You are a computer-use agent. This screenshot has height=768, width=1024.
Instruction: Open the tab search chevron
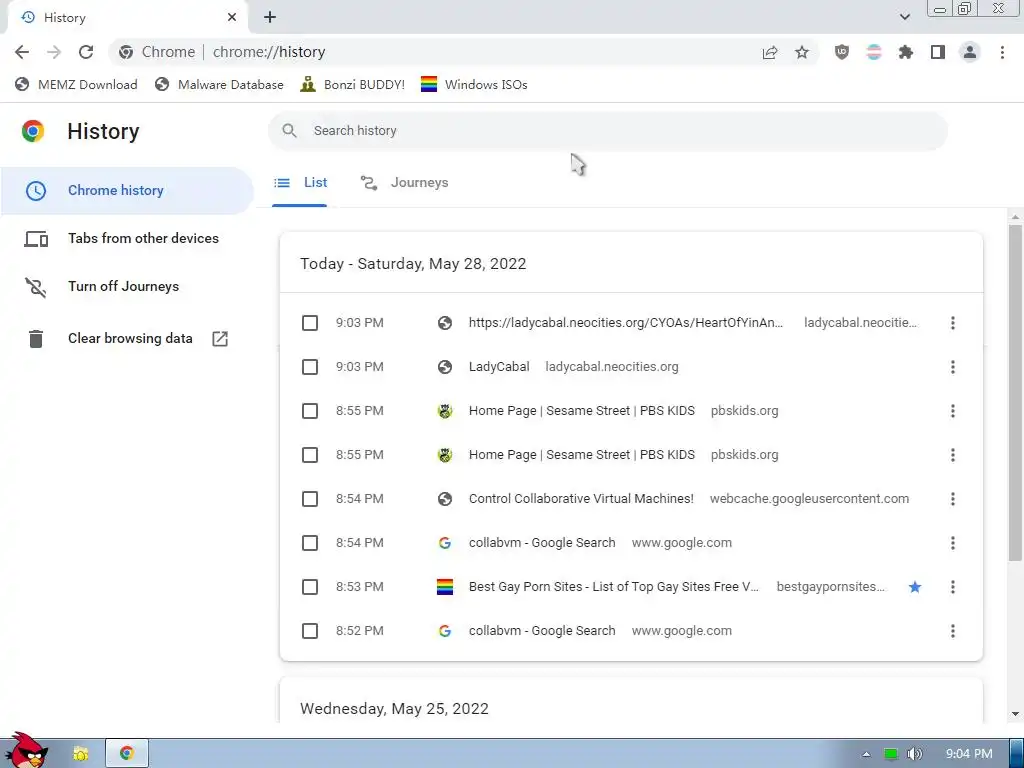(x=904, y=17)
